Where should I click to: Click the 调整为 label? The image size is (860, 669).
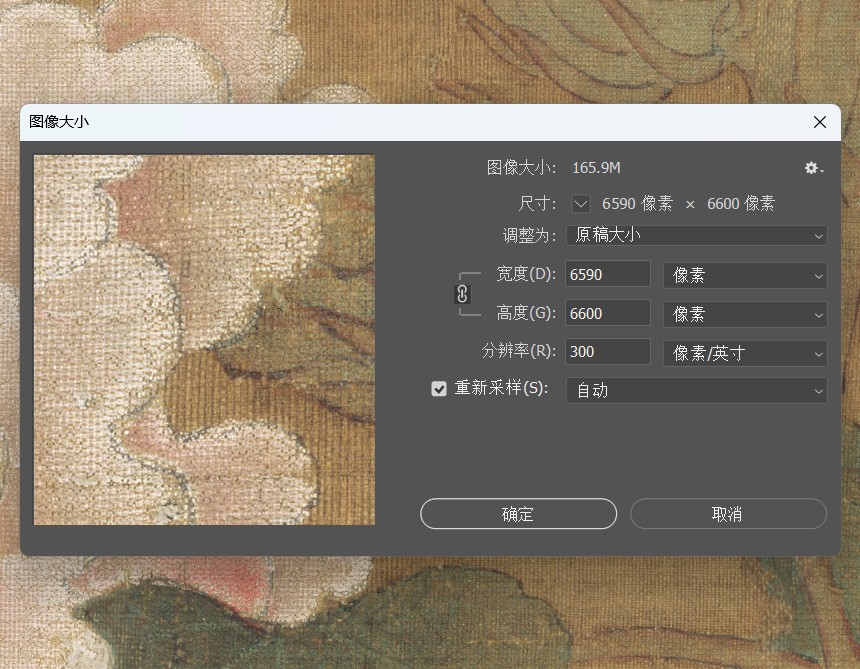[529, 236]
